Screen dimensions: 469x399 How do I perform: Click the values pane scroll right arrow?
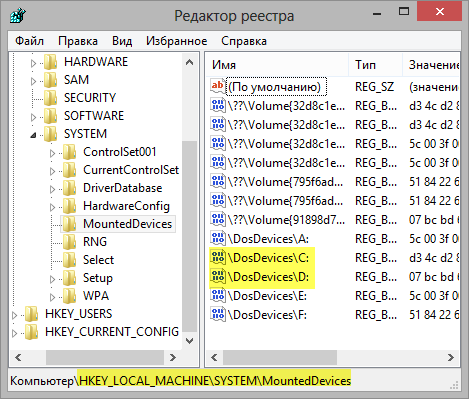pyautogui.click(x=451, y=358)
